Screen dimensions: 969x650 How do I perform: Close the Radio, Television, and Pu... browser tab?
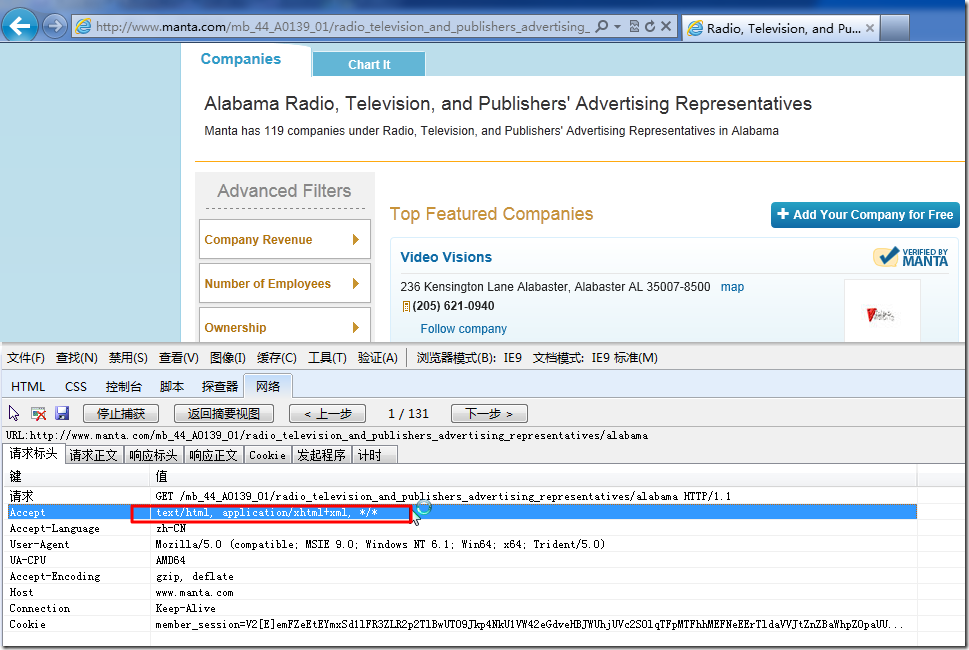(870, 28)
